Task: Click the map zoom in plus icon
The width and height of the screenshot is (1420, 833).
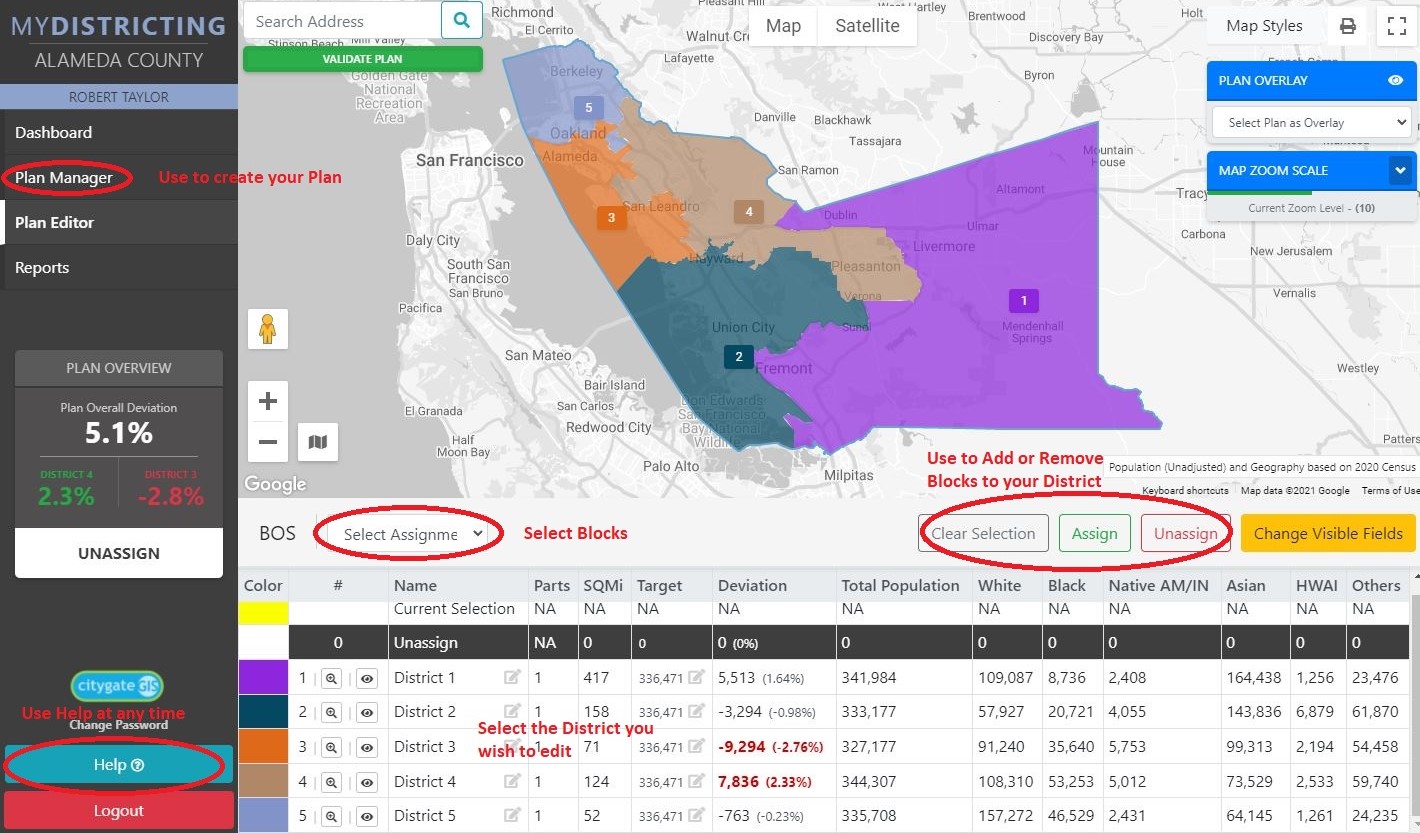Action: coord(267,401)
